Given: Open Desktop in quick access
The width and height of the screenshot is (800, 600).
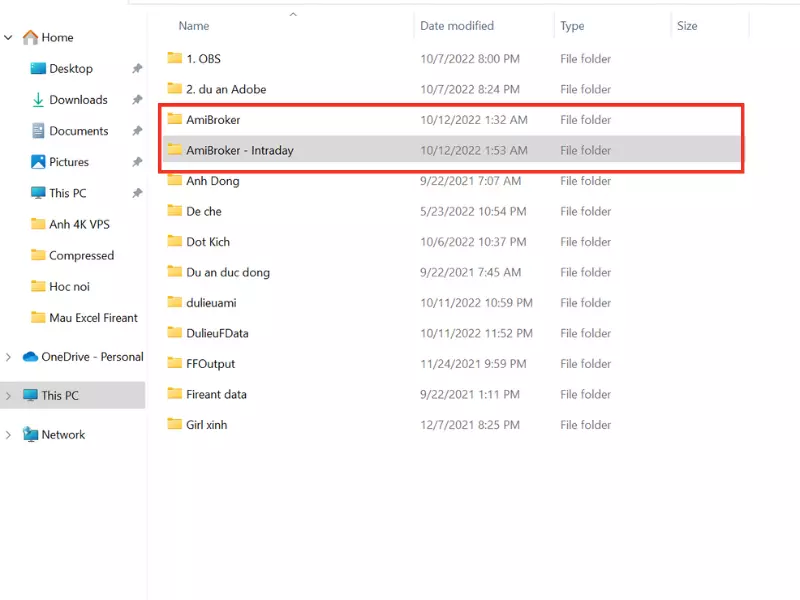Looking at the screenshot, I should 71,68.
